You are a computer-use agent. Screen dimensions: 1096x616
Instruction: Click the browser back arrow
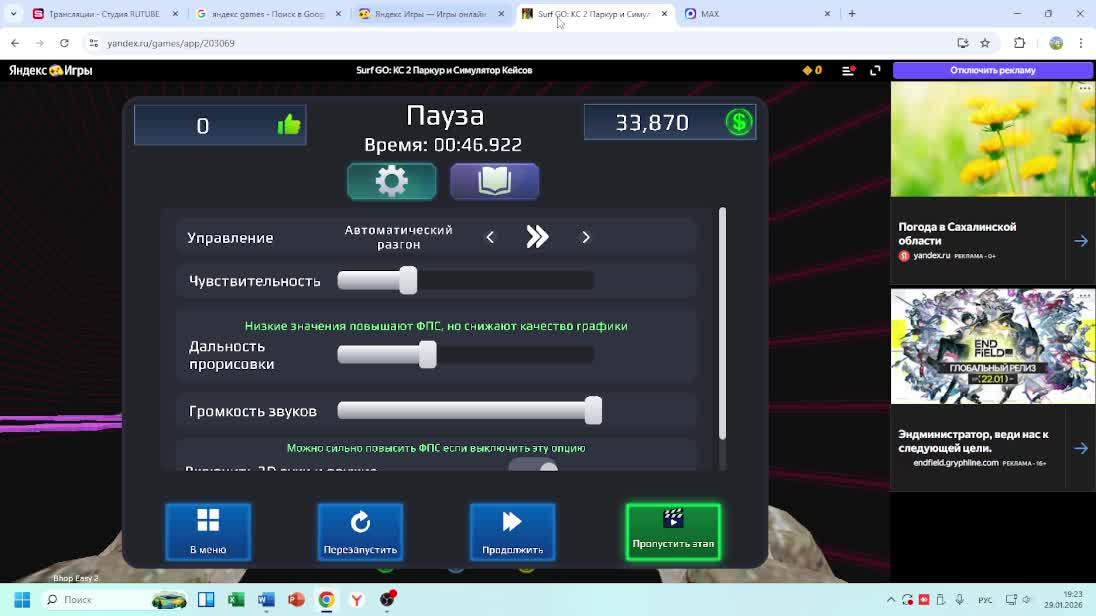click(x=15, y=43)
